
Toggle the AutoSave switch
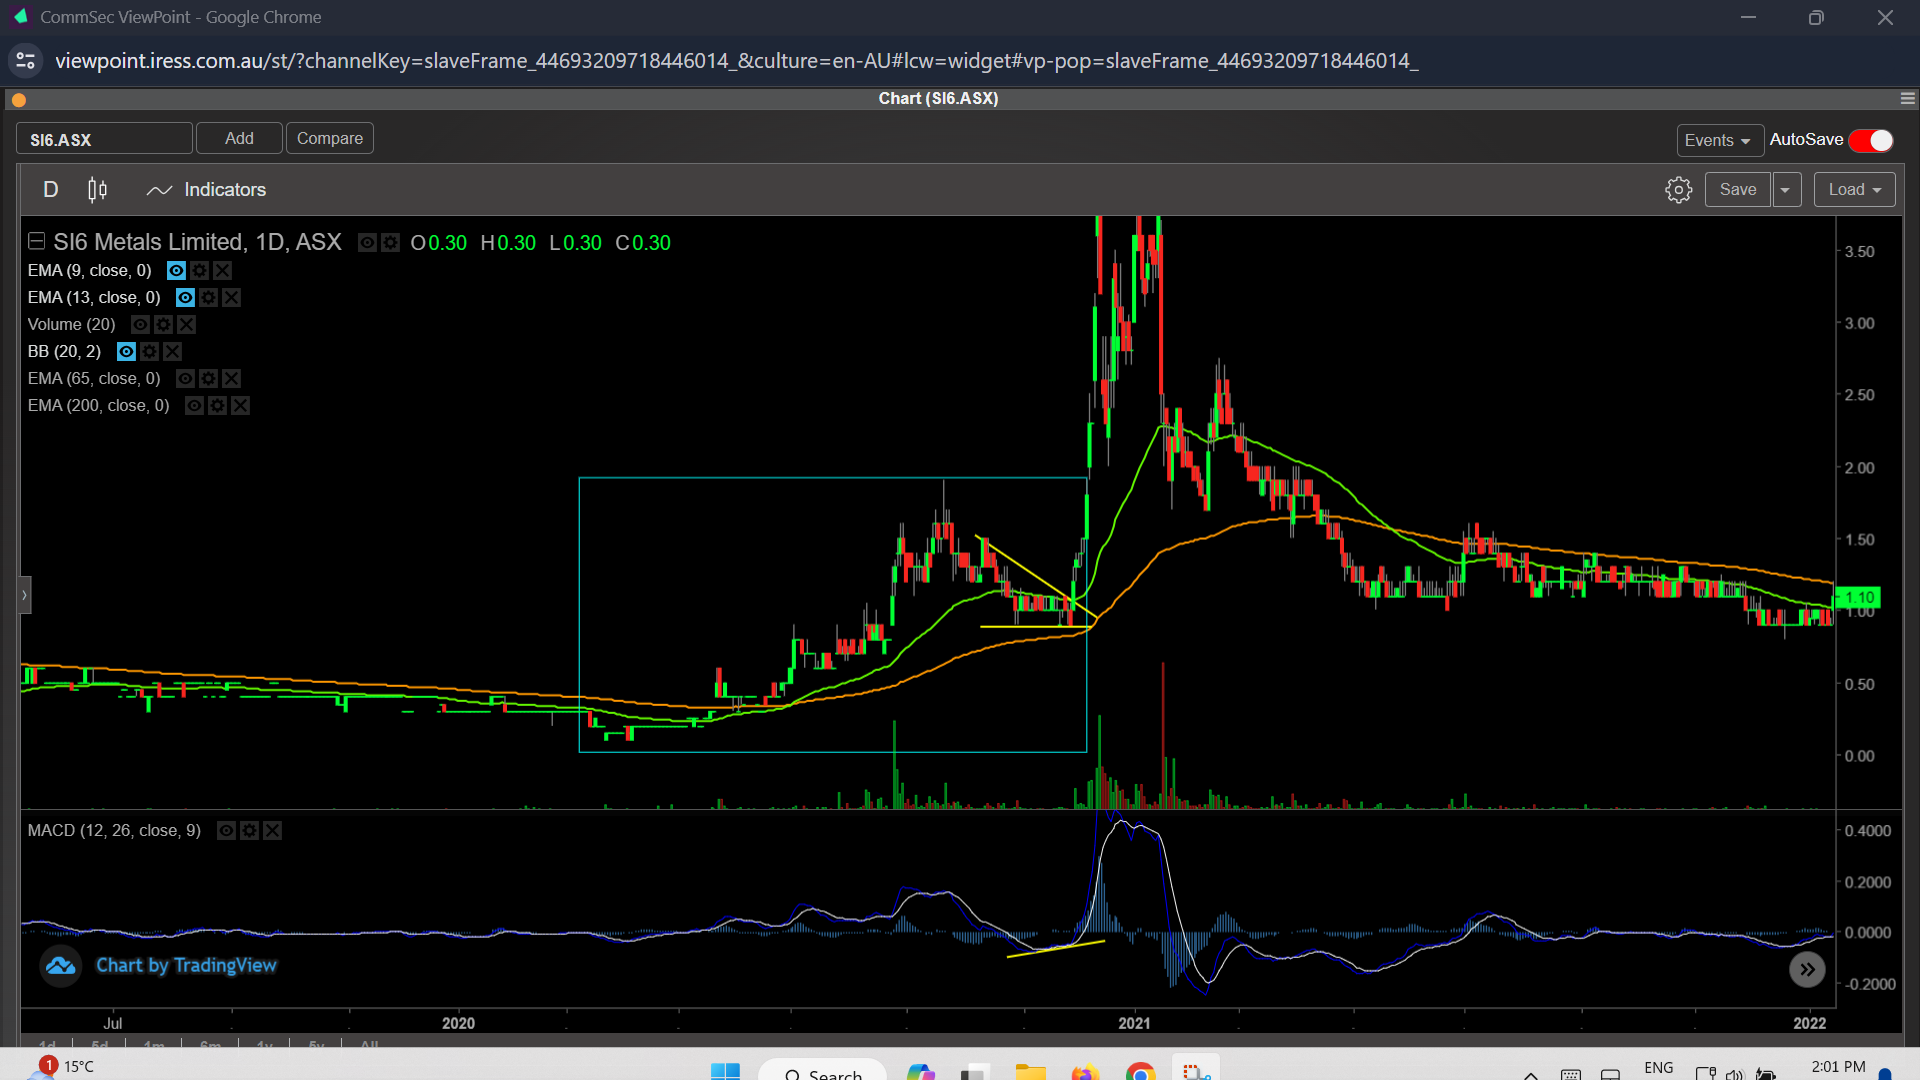[1871, 141]
